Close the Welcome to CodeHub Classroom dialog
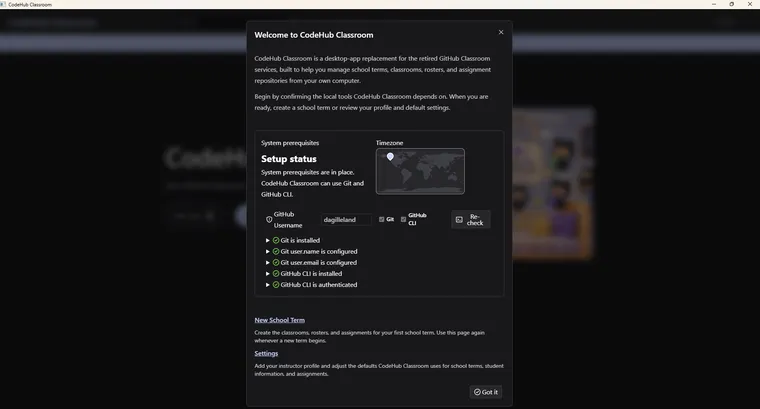The image size is (760, 409). point(501,32)
